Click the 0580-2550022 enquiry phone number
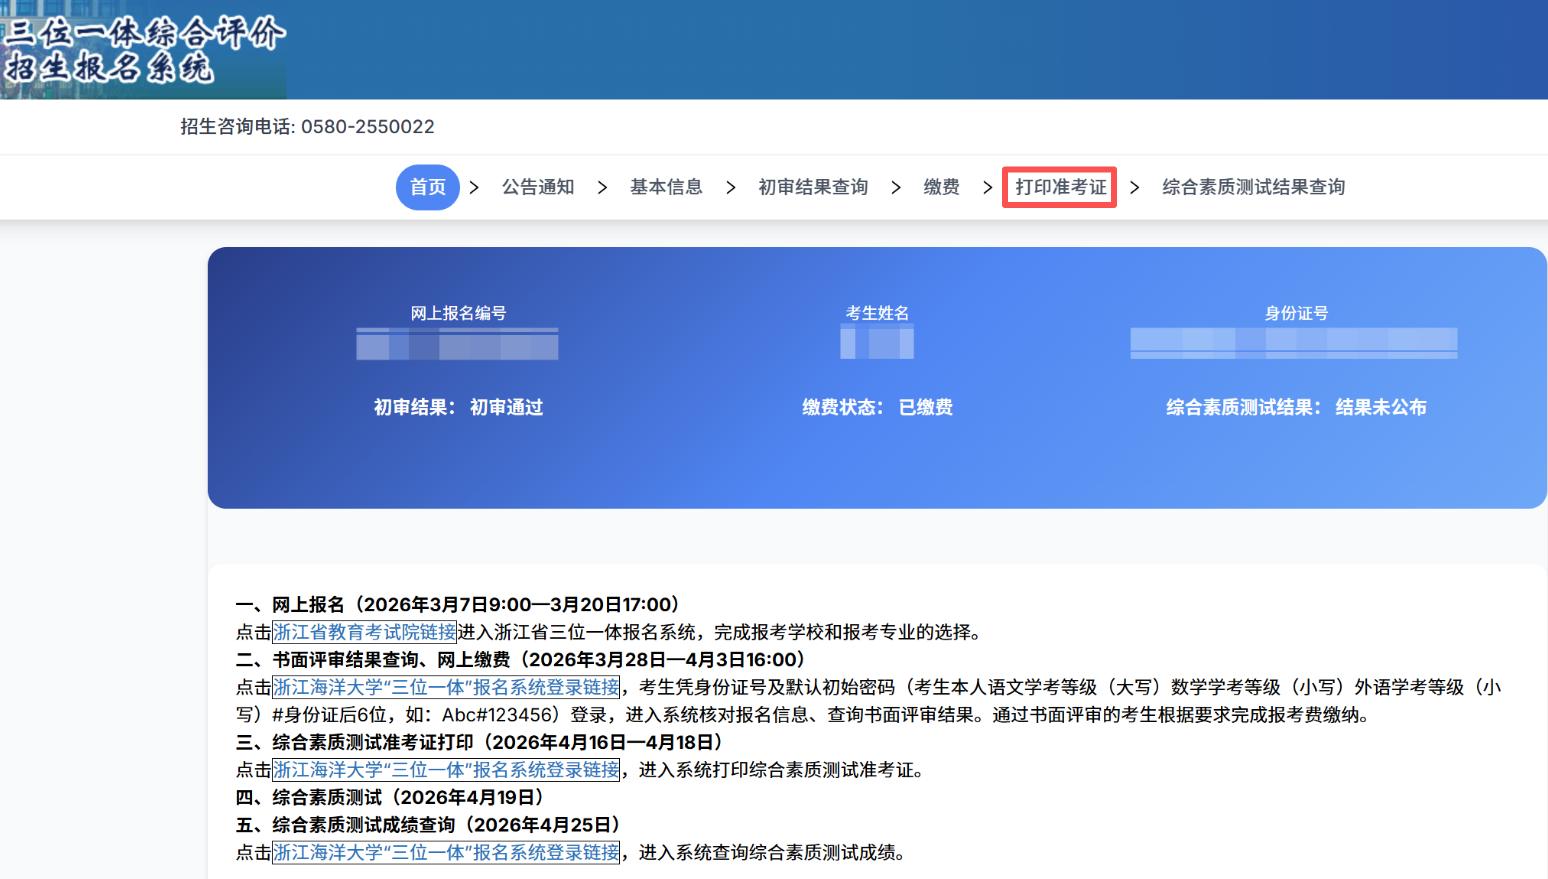Viewport: 1548px width, 879px height. pos(367,127)
